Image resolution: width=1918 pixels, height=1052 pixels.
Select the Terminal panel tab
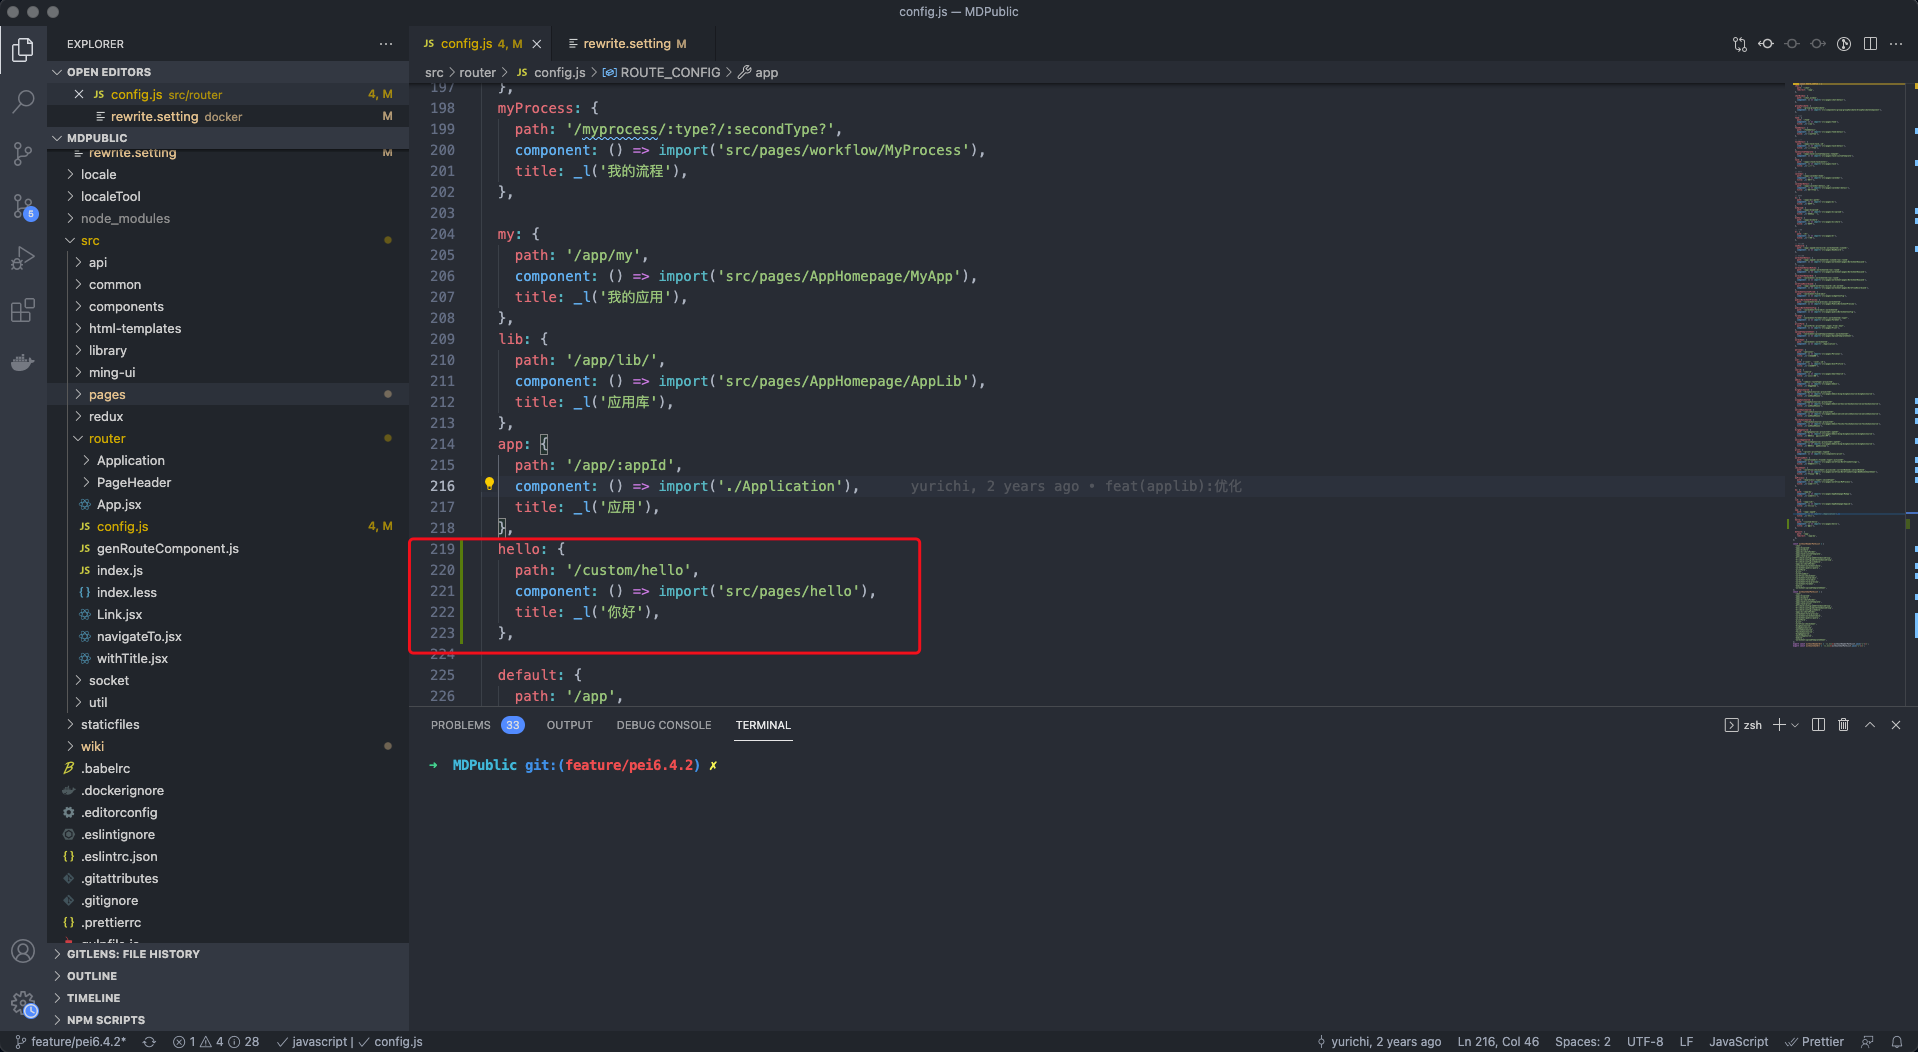763,725
